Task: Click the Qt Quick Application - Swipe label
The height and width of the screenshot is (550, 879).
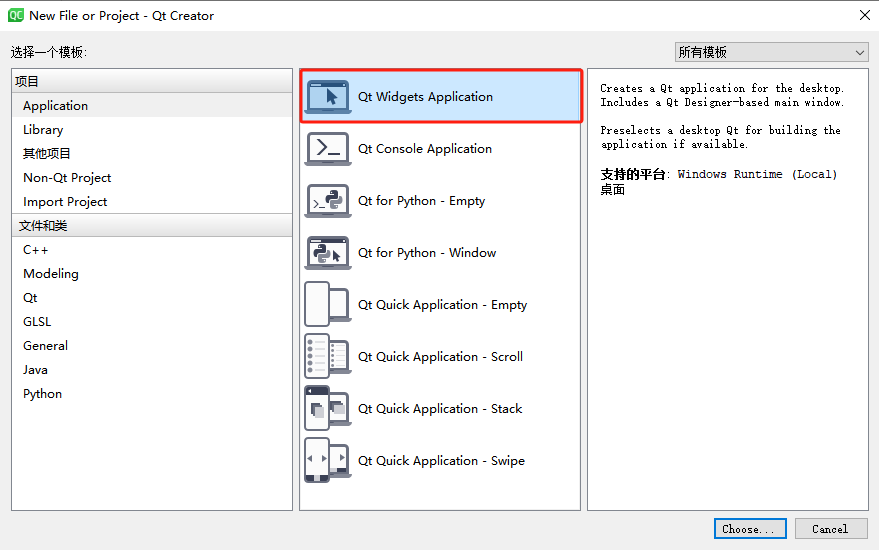Action: pos(442,461)
